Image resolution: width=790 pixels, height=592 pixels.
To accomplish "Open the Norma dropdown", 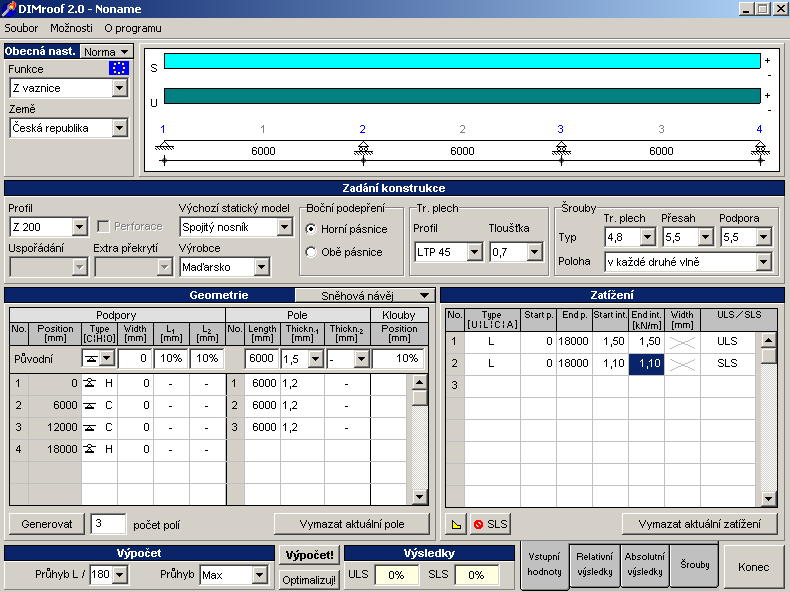I will point(106,51).
